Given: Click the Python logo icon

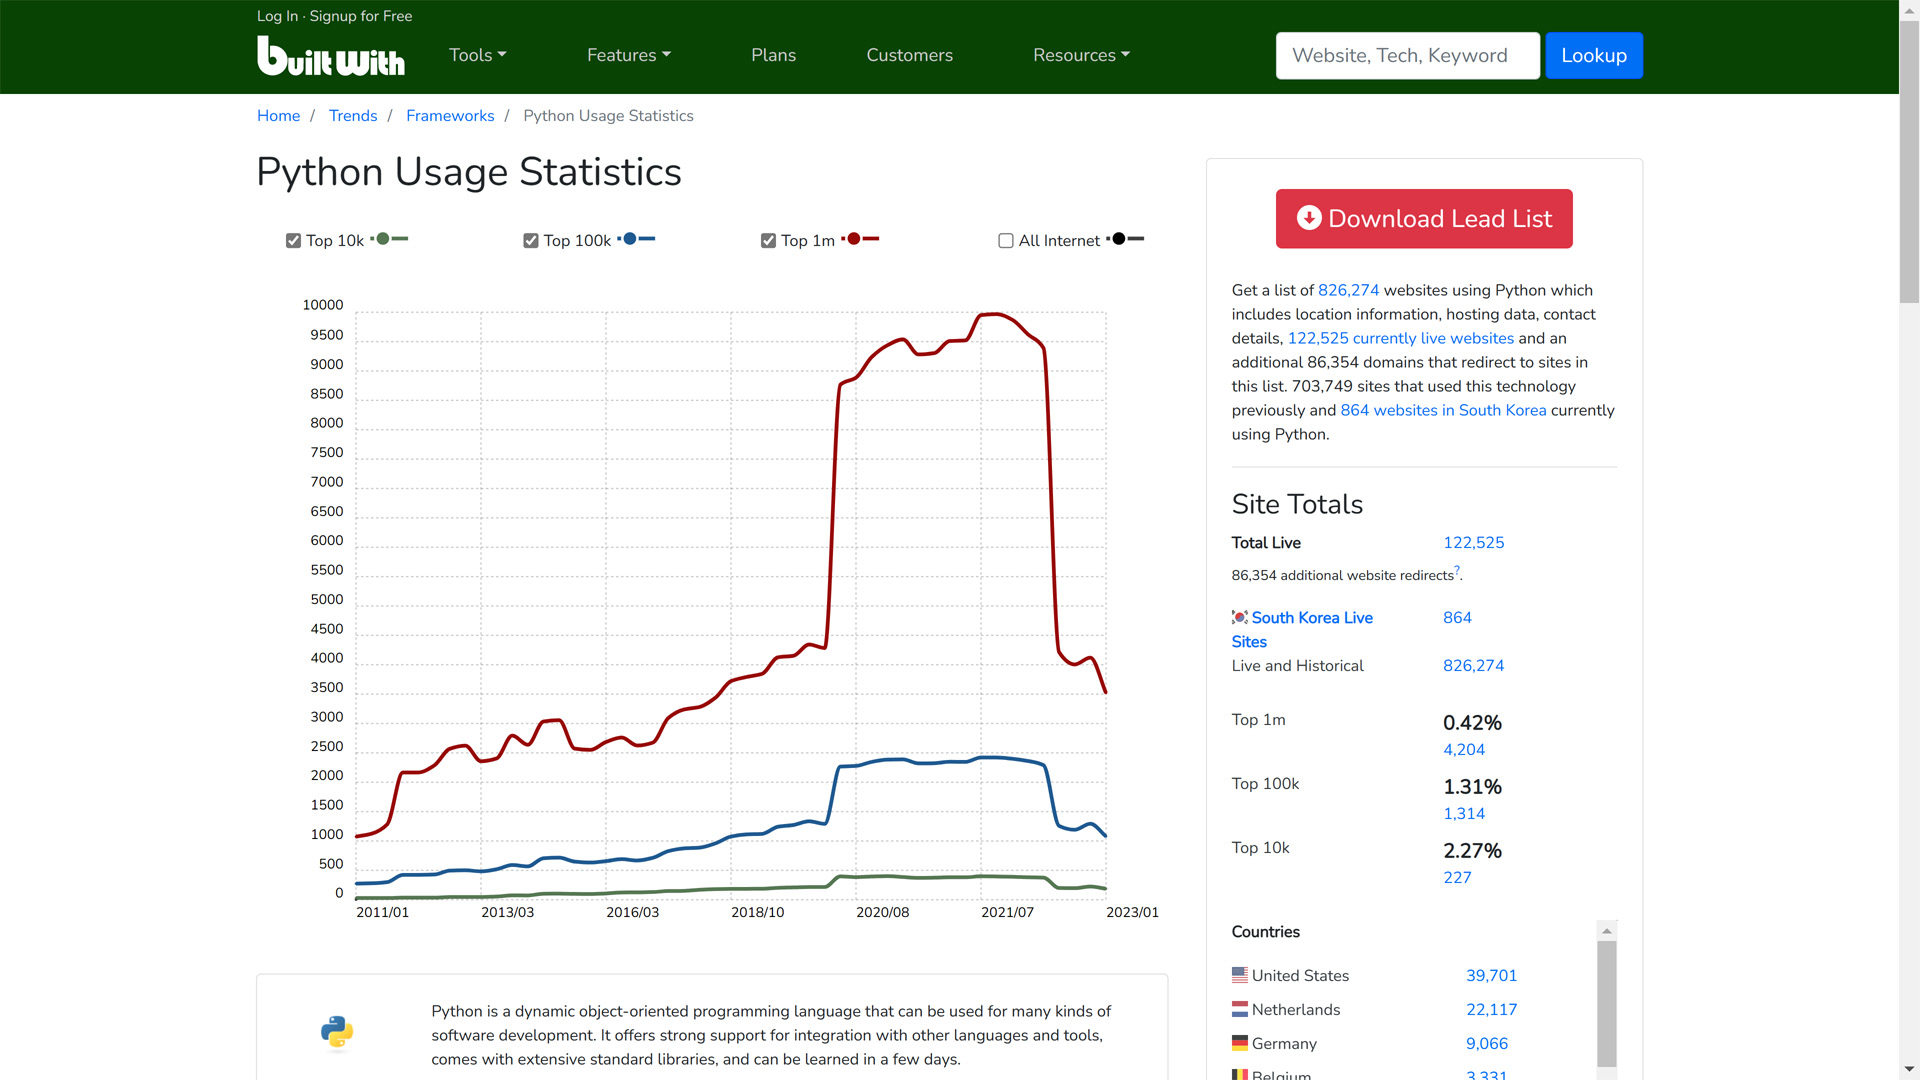Looking at the screenshot, I should tap(337, 1032).
